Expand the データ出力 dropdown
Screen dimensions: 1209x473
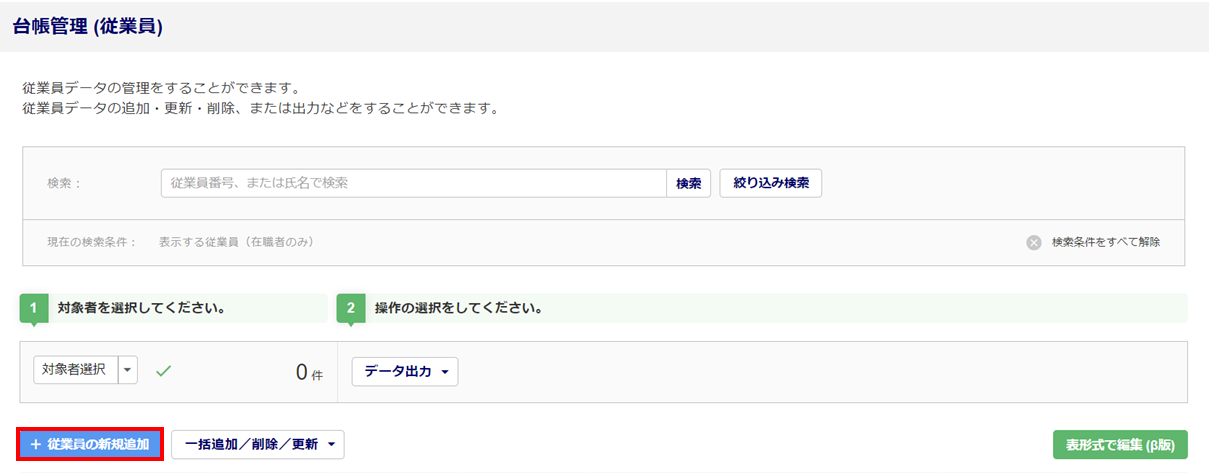tap(404, 371)
